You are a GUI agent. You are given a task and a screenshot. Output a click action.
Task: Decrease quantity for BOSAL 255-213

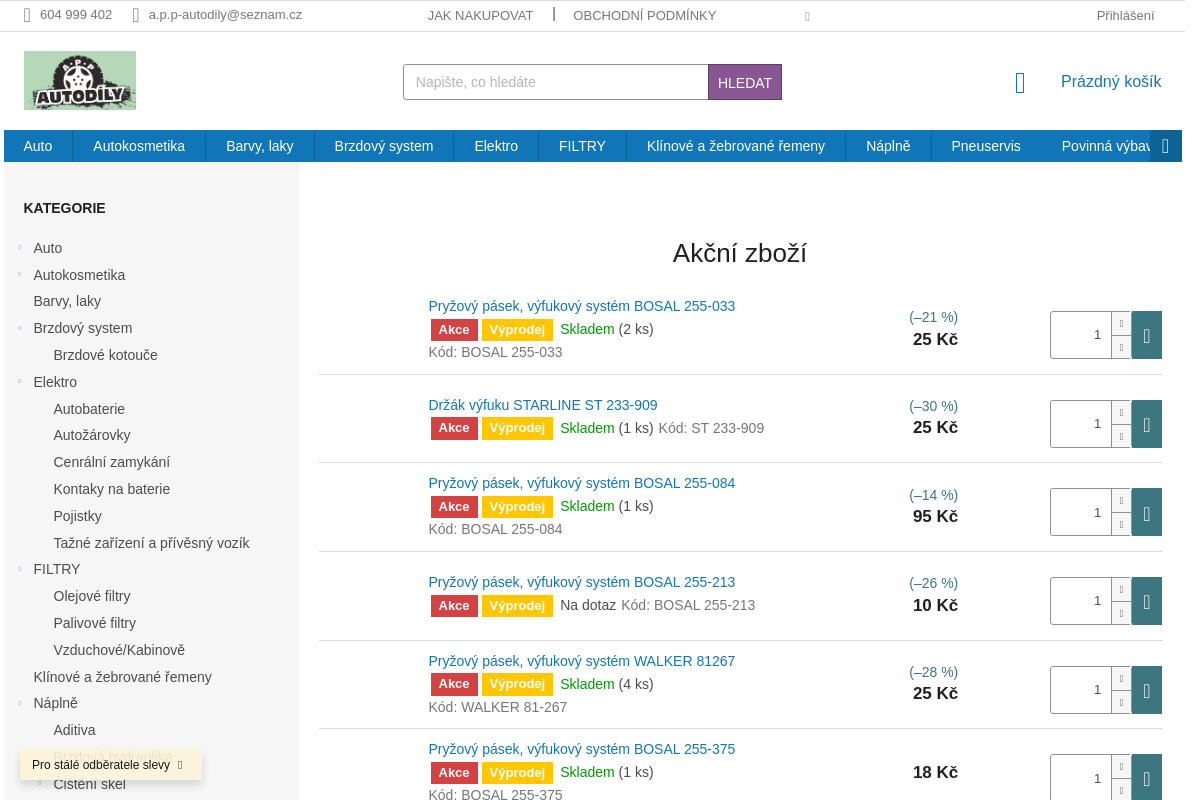point(1121,613)
